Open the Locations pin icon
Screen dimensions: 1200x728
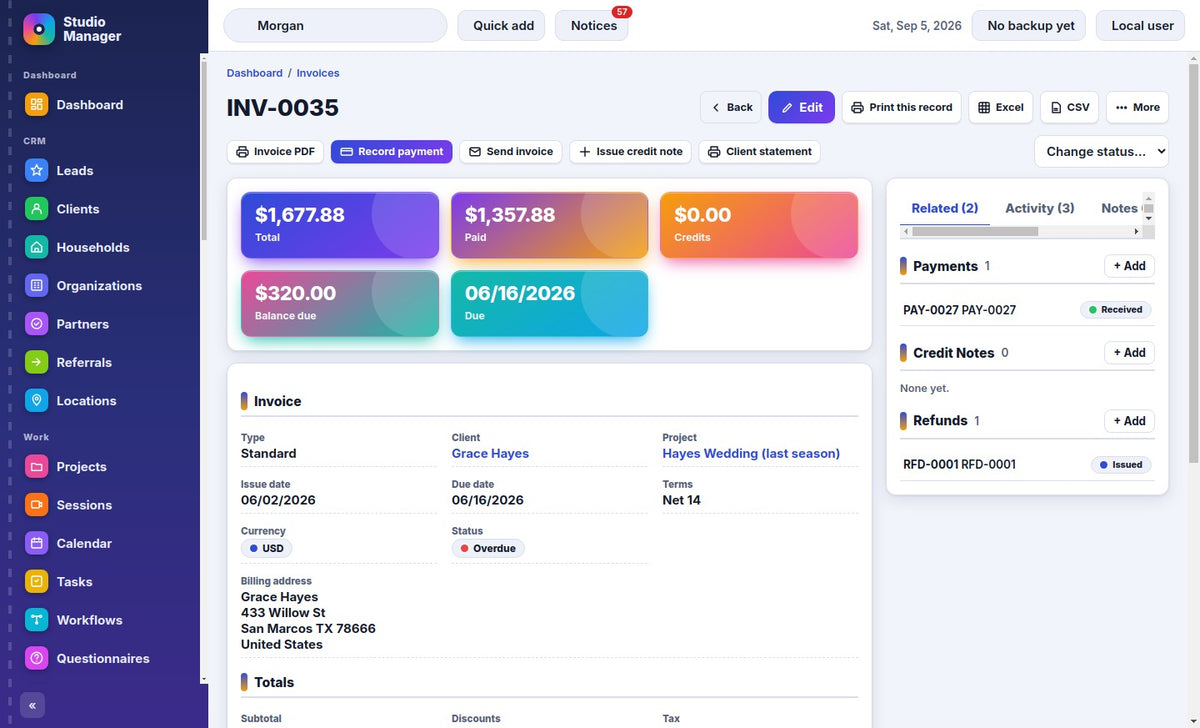(x=36, y=400)
